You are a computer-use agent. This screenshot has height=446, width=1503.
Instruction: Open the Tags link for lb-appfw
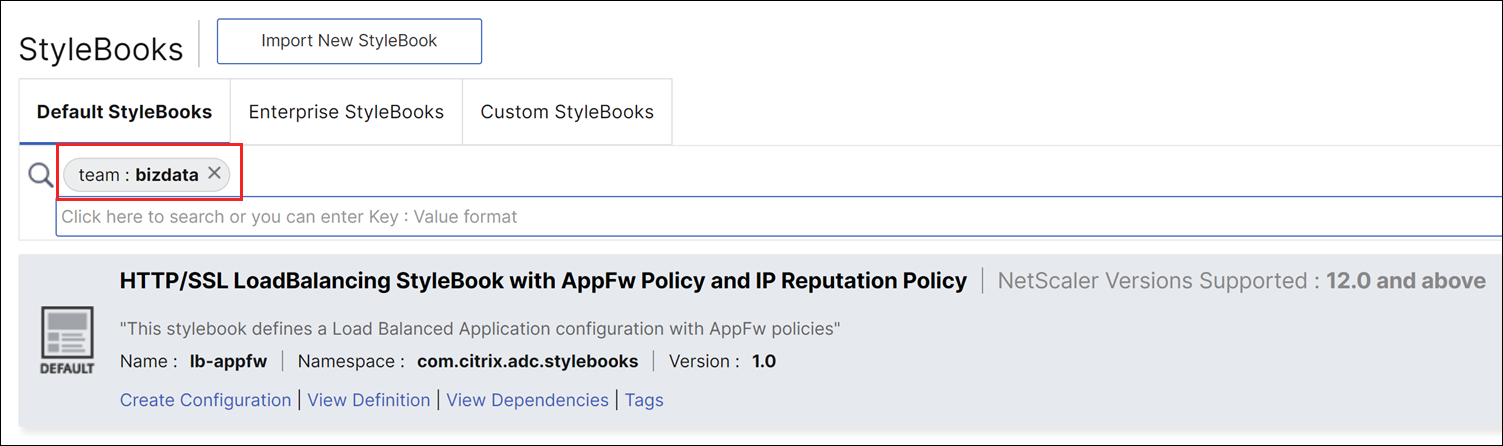[x=644, y=400]
